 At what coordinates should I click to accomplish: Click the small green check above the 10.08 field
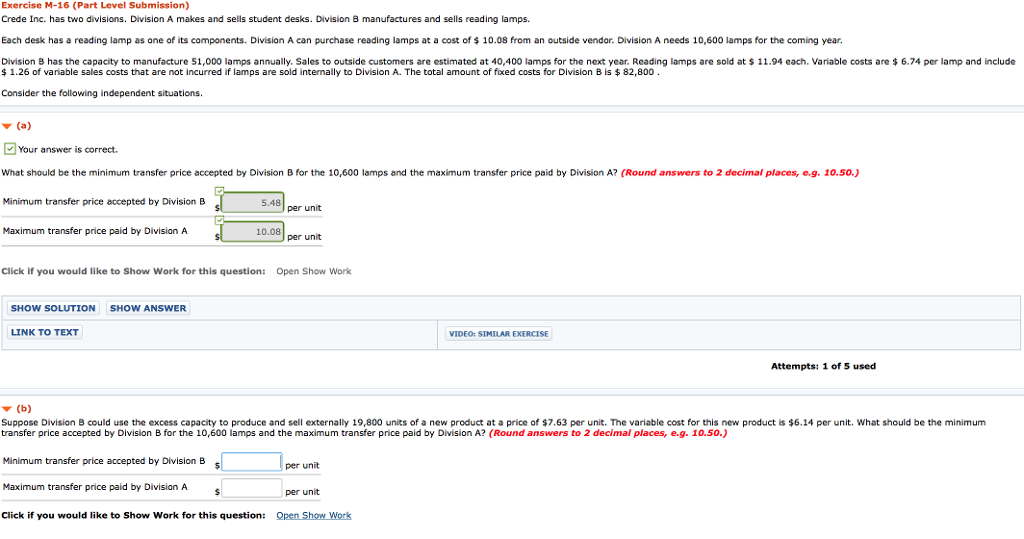[219, 220]
